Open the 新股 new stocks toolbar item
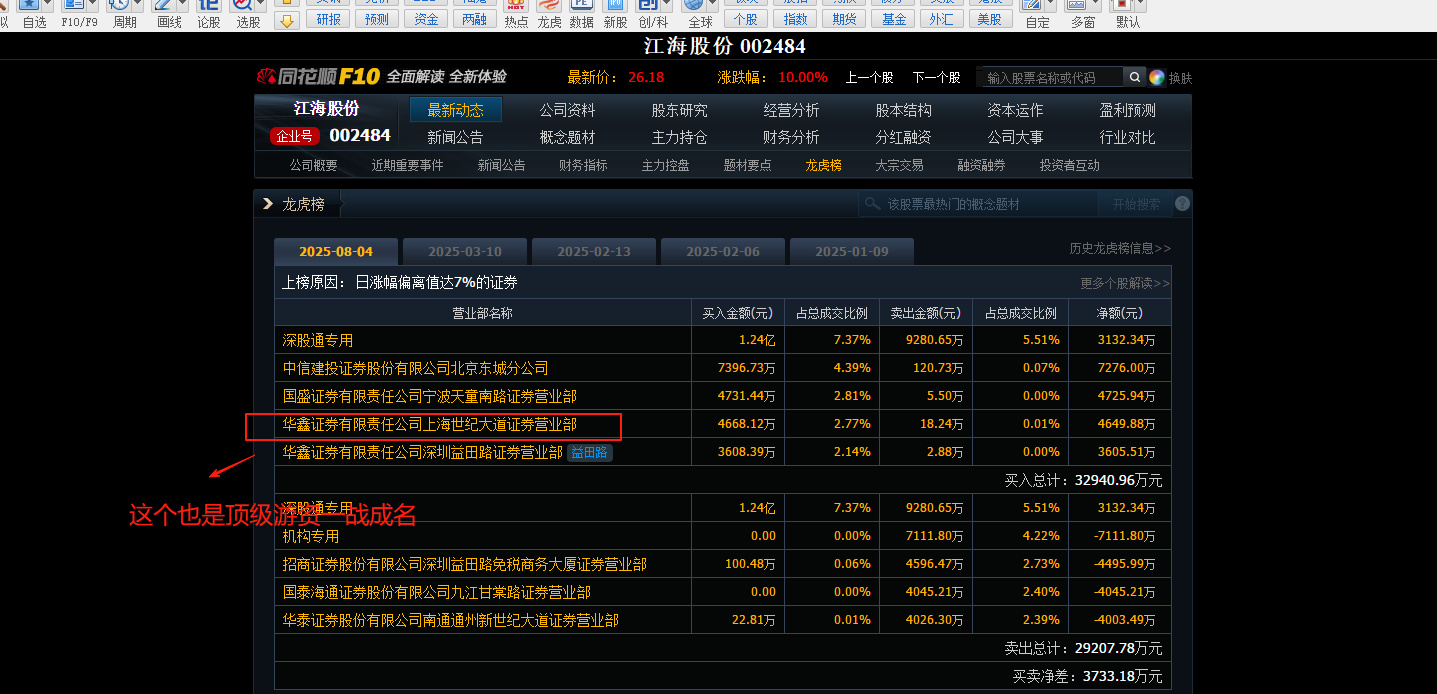 click(615, 14)
